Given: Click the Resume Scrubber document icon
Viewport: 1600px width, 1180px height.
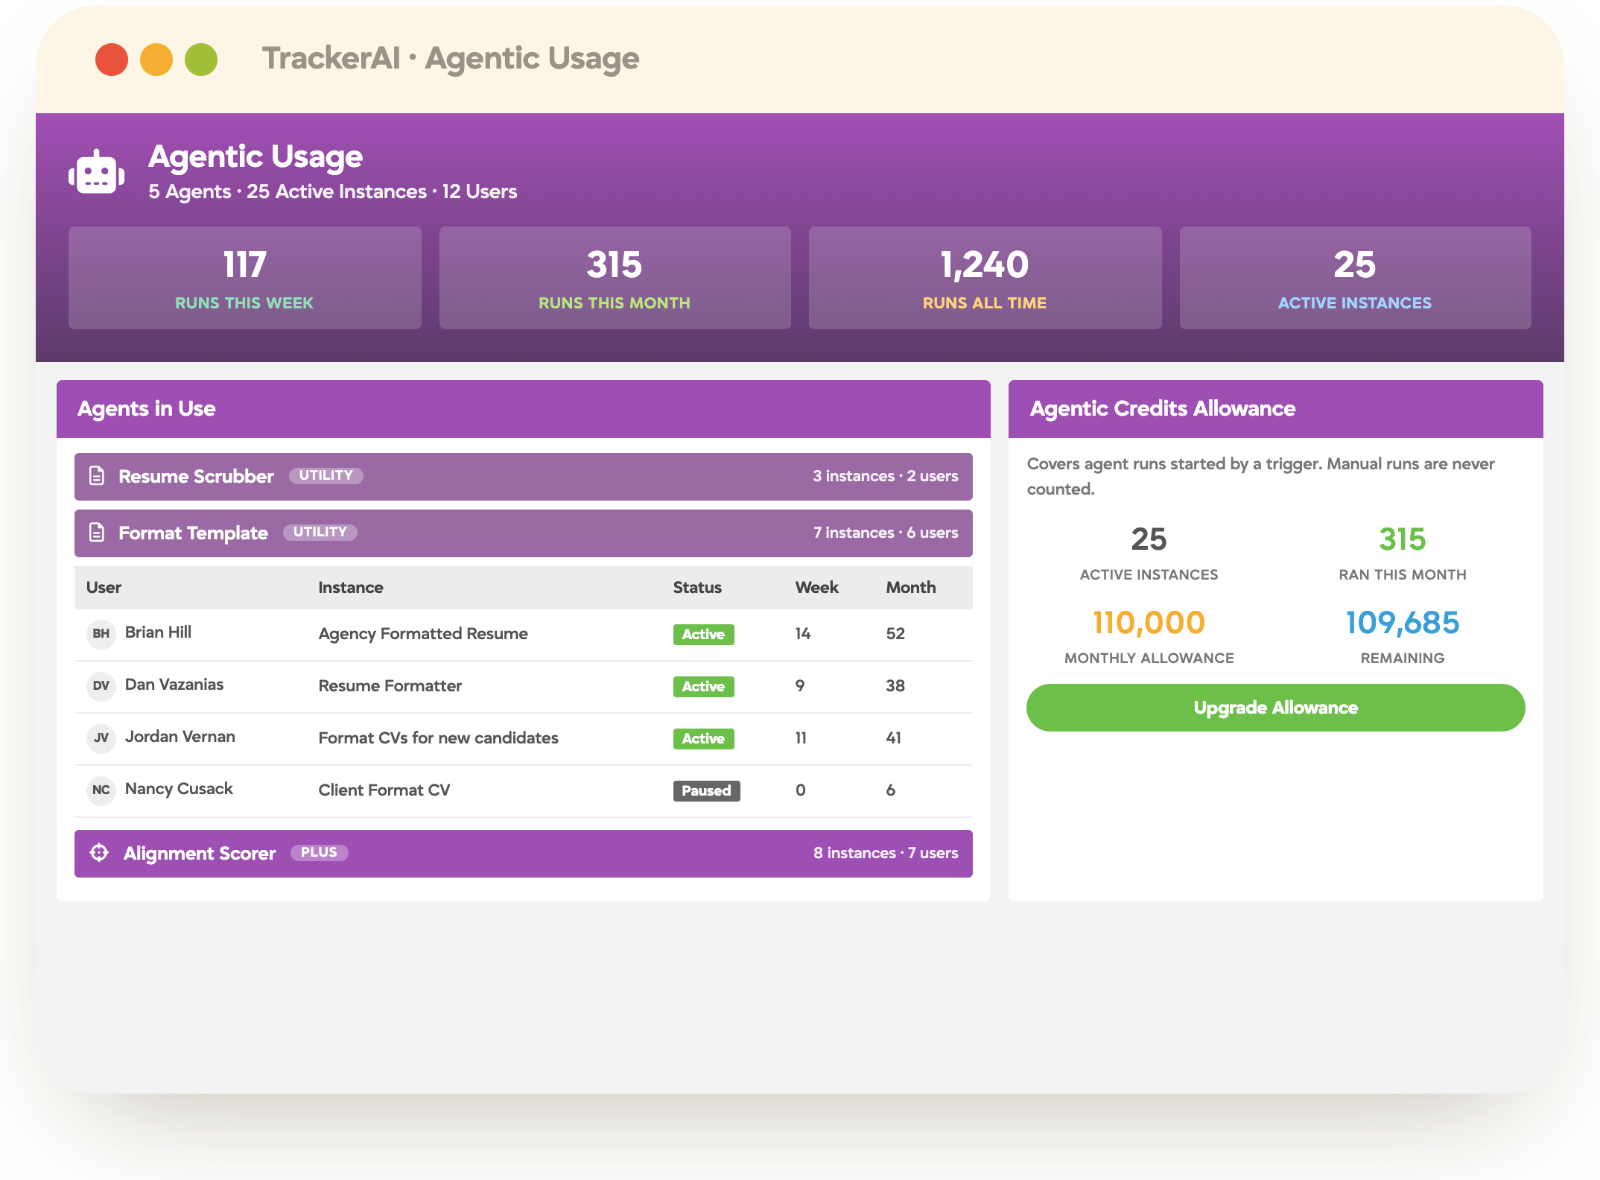Looking at the screenshot, I should click(x=97, y=476).
